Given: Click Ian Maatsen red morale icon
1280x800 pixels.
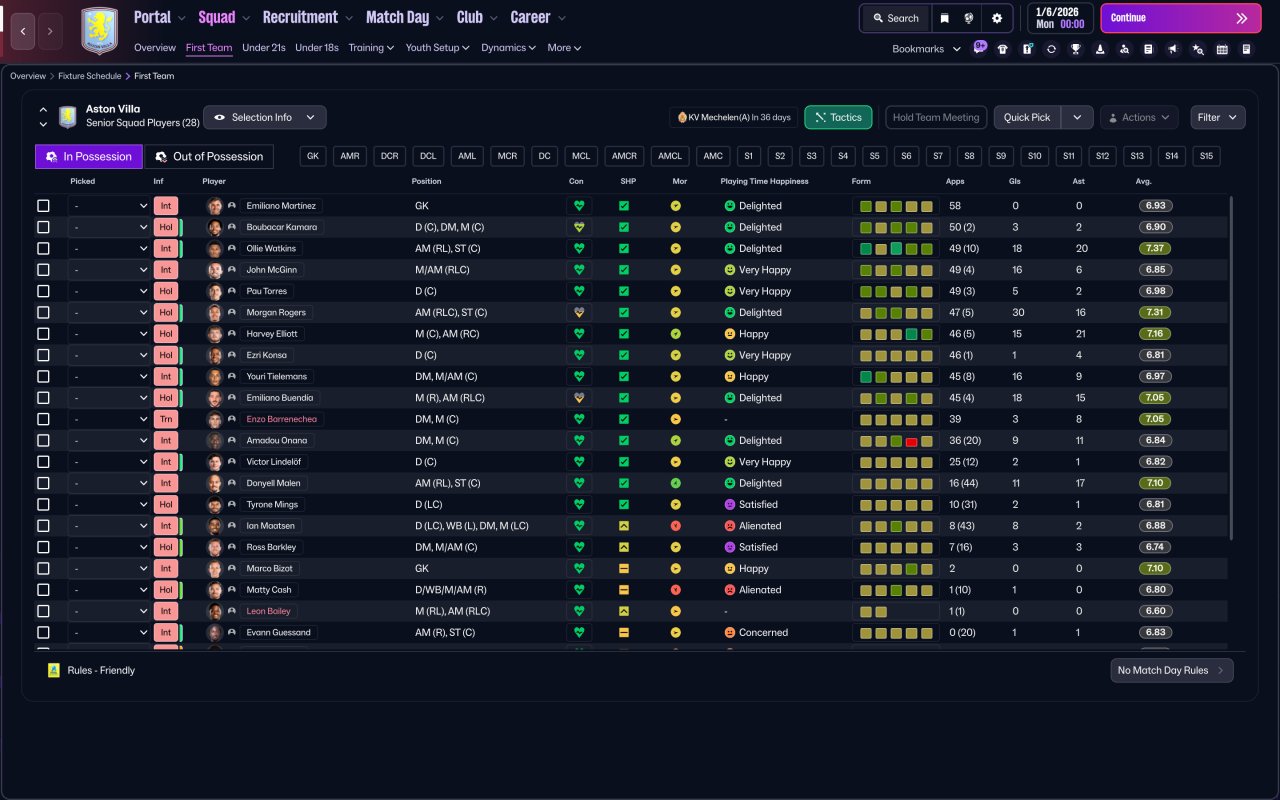Looking at the screenshot, I should coord(675,526).
